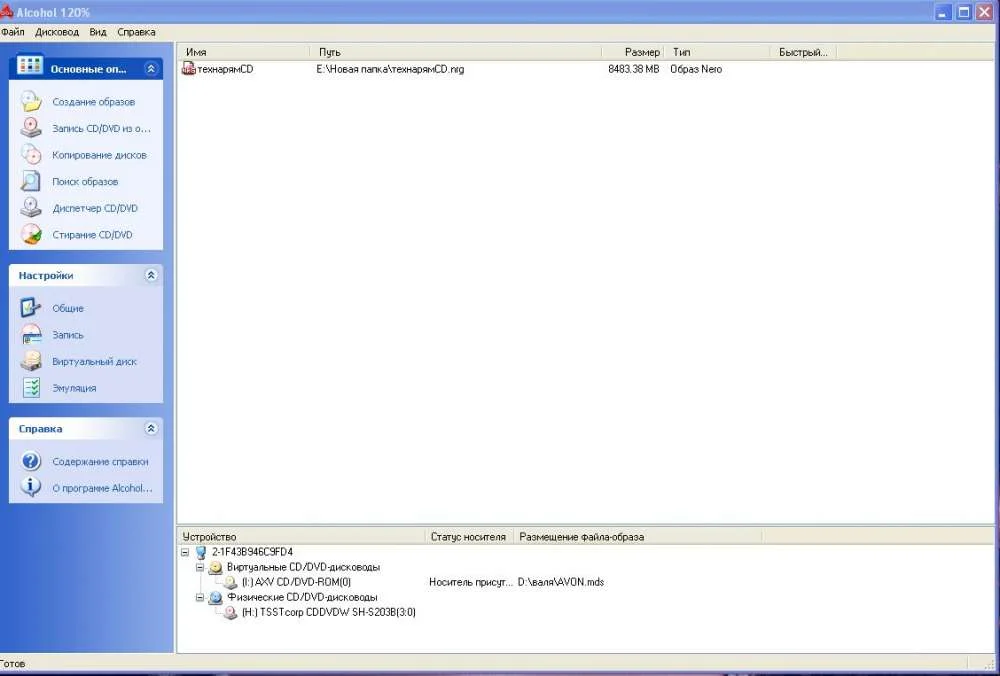Click the Виртуальные CD/DVD-дисководы node icon
Screen dimensions: 1000x676
tap(216, 568)
